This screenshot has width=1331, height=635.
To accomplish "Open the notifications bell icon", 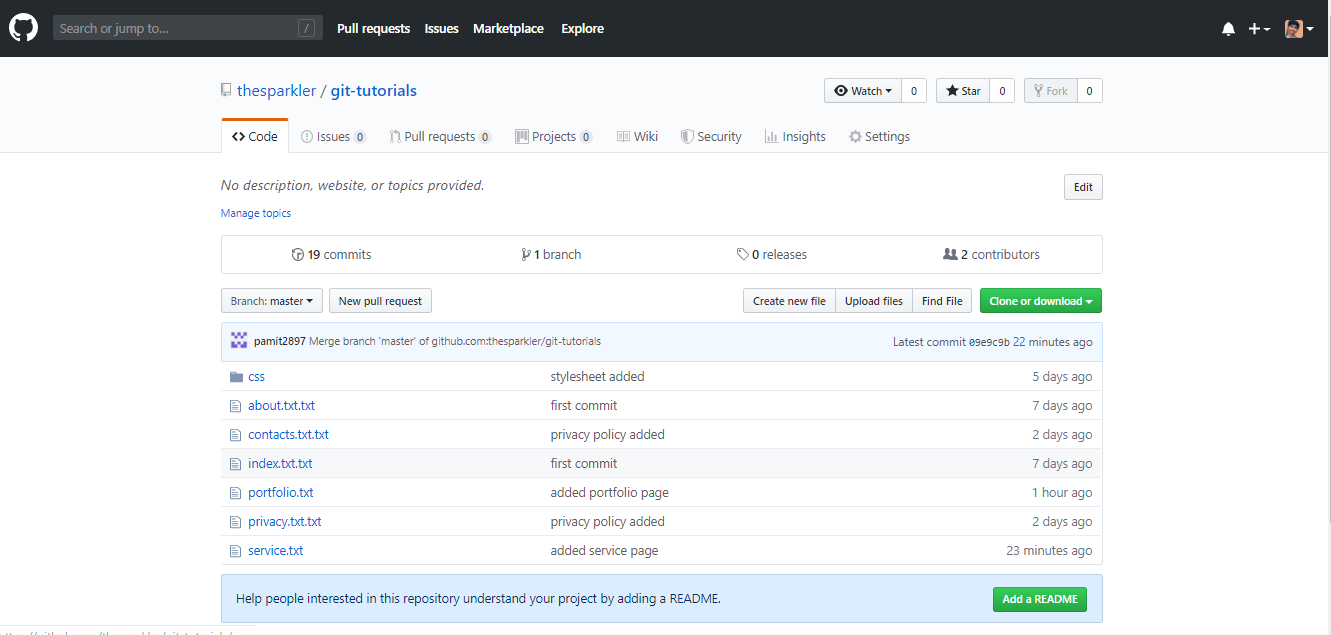I will (1228, 29).
